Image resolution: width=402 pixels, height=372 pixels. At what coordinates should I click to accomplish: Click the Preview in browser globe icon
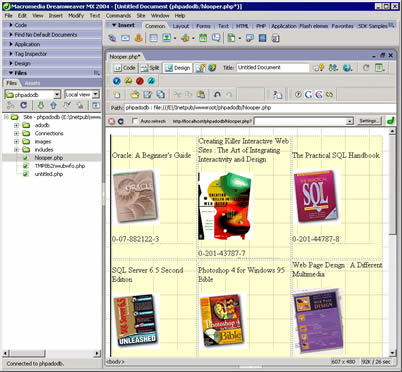point(347,68)
